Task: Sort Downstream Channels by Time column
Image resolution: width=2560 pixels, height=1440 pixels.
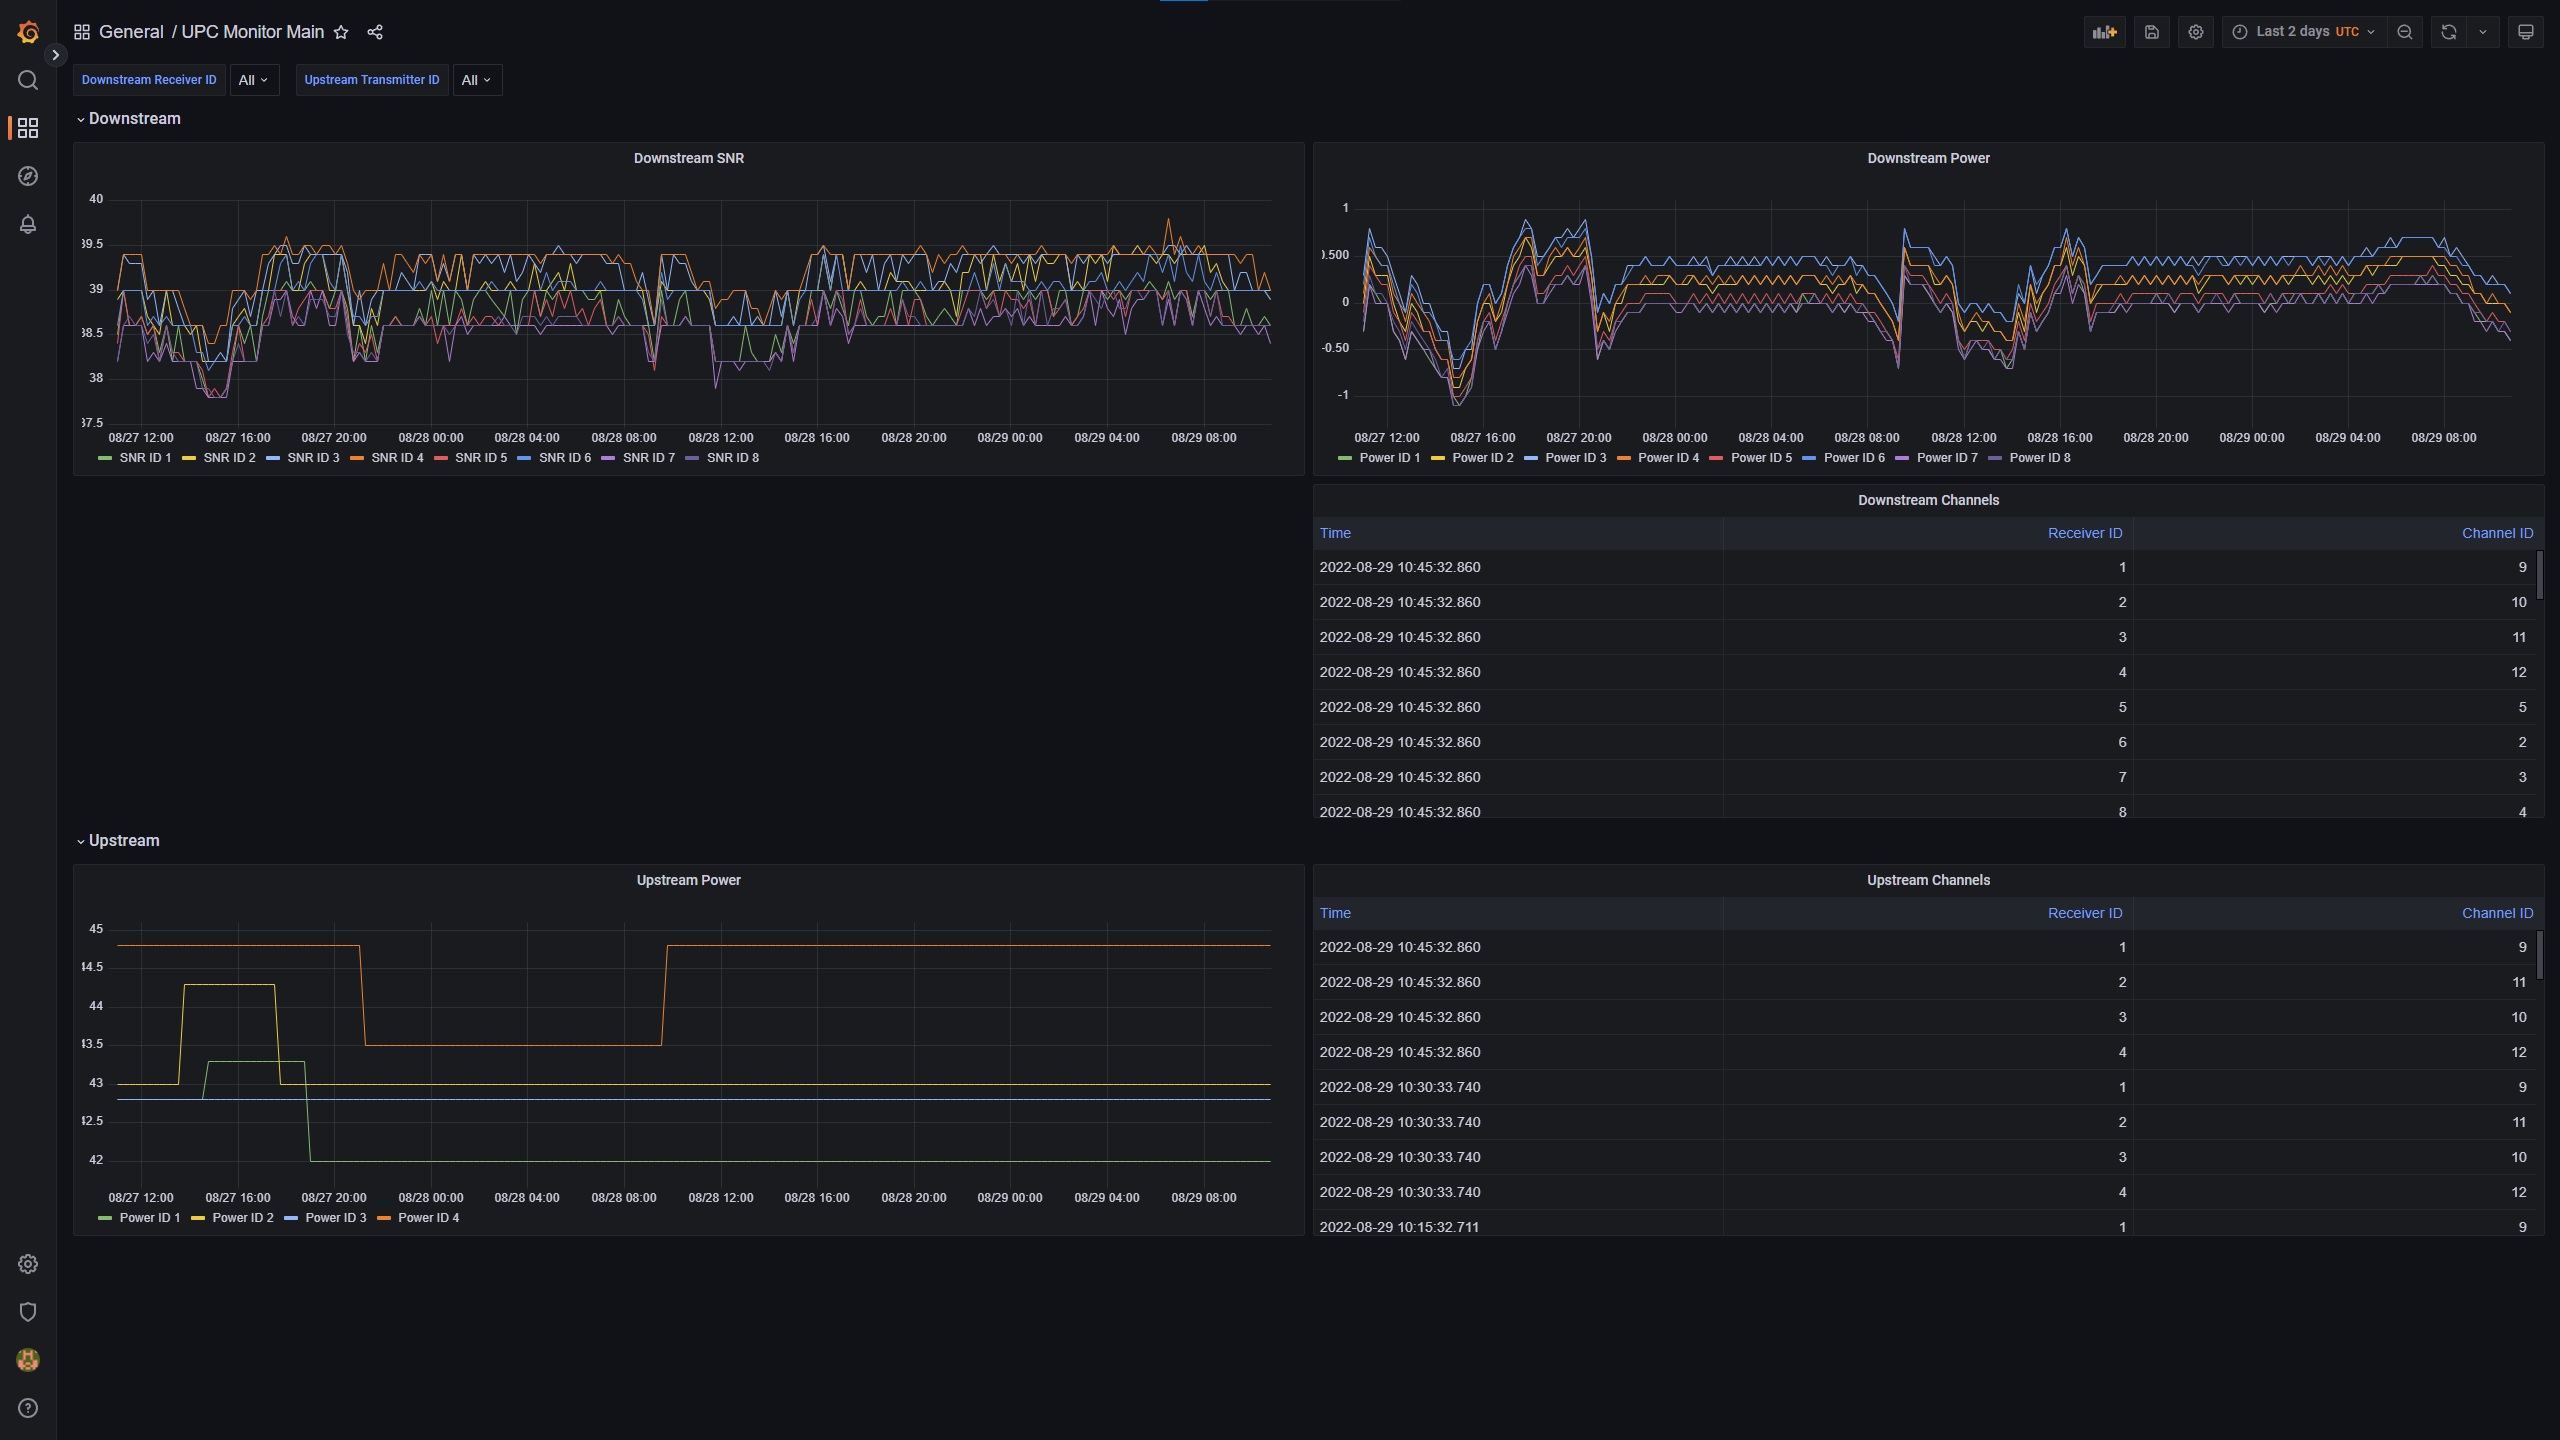Action: pyautogui.click(x=1335, y=533)
